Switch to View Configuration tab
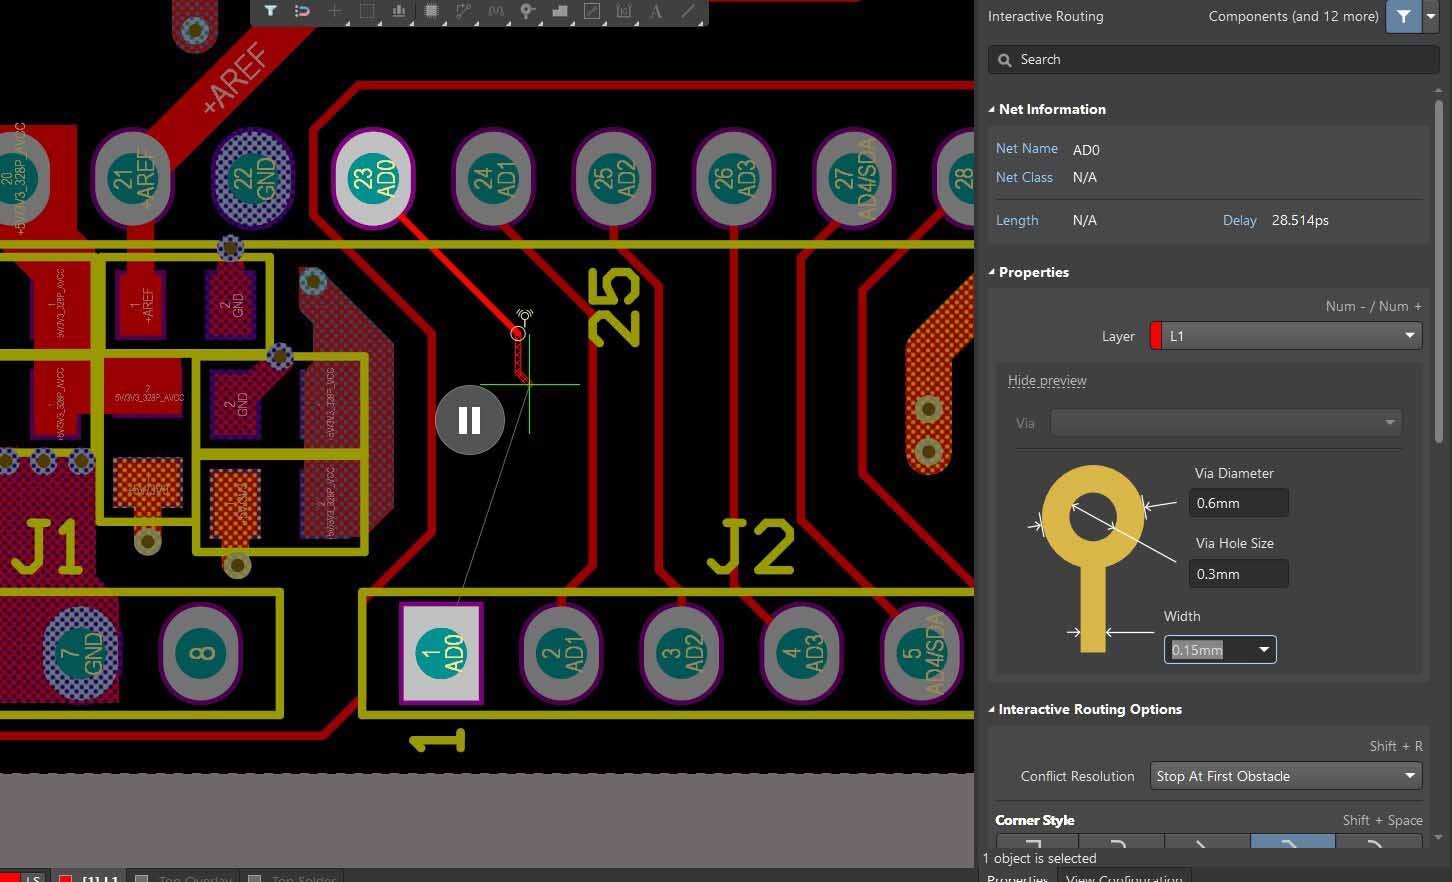 coord(1124,877)
